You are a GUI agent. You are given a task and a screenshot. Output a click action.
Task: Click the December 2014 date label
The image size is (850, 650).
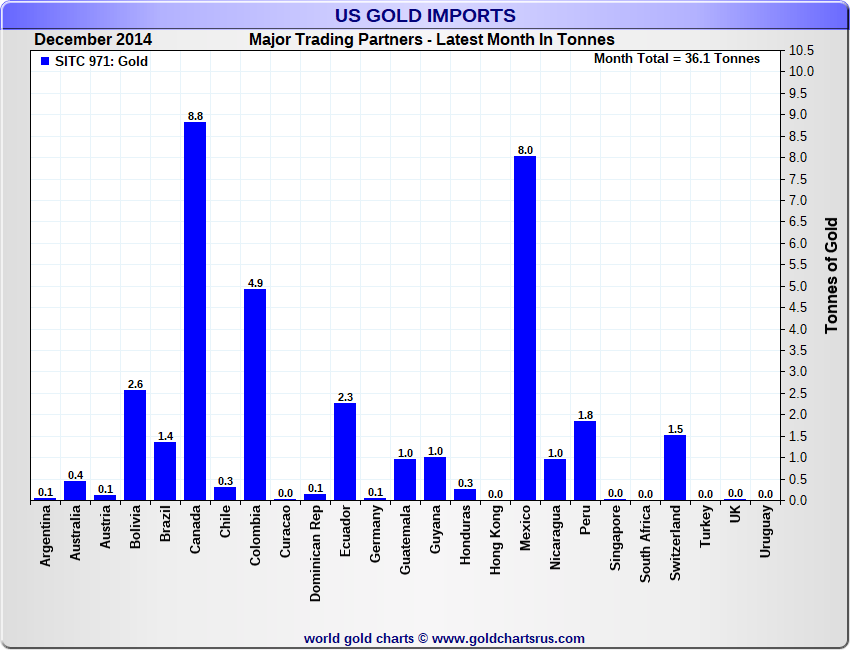93,40
